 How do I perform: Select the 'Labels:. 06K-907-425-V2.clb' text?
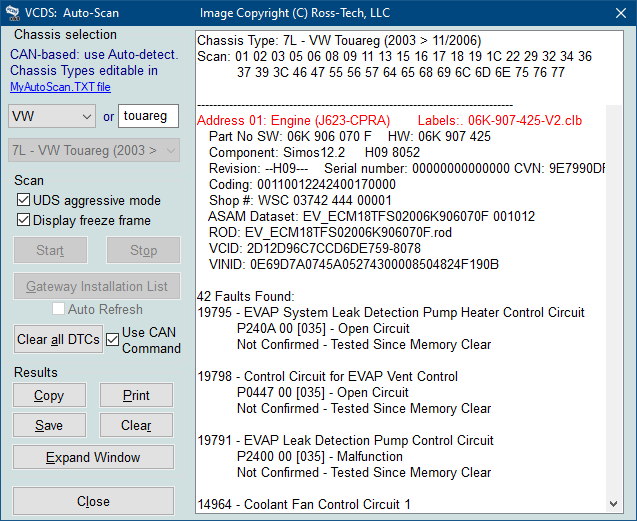pos(500,120)
